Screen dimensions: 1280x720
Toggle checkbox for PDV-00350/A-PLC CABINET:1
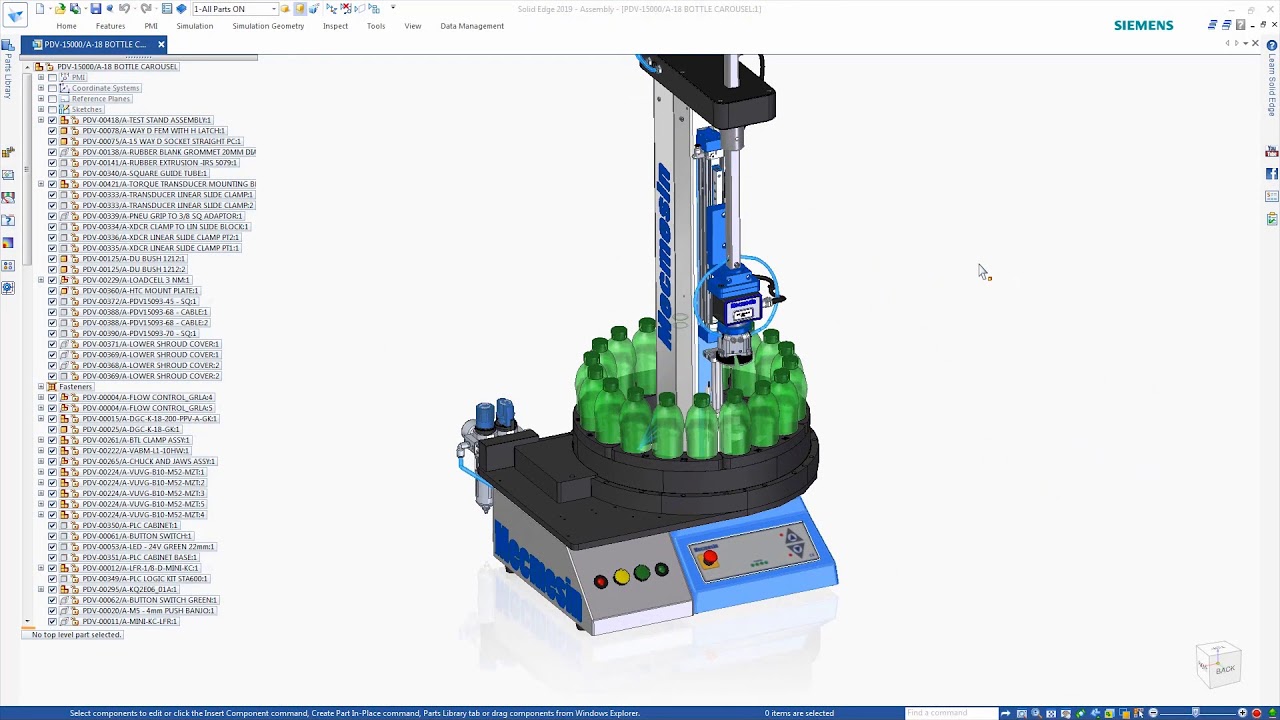tap(52, 525)
